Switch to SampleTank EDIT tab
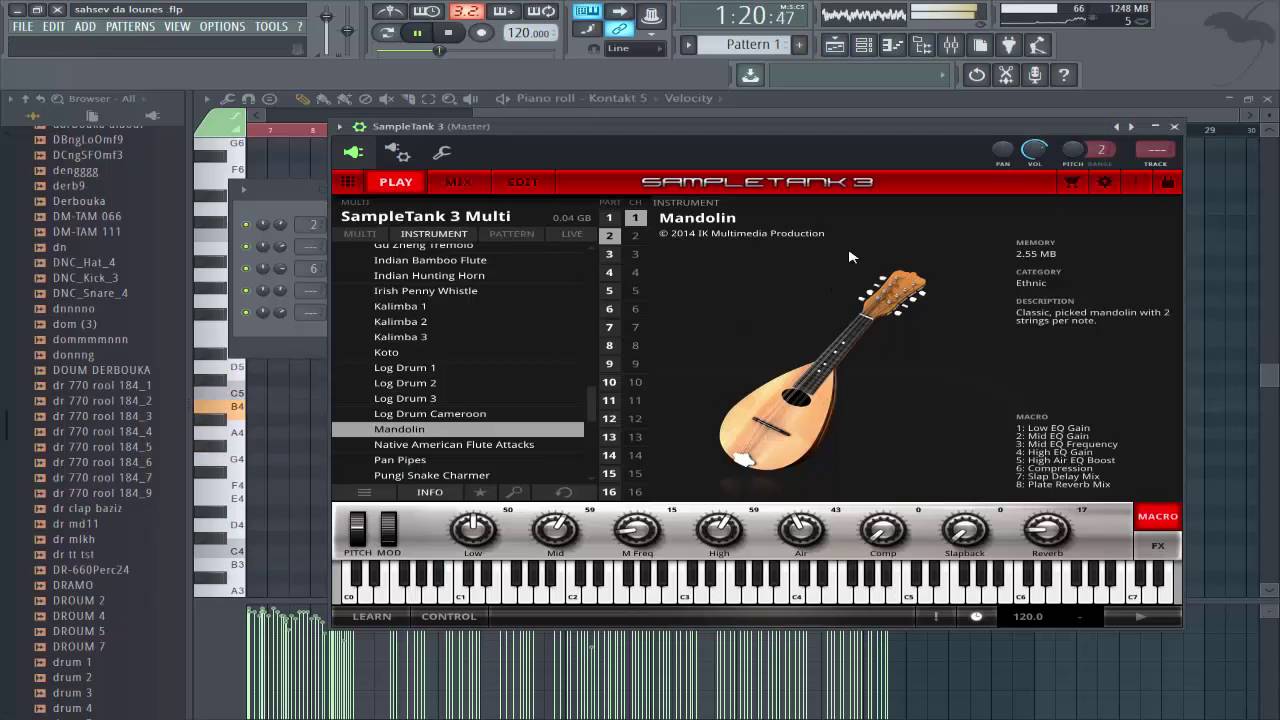 point(522,182)
